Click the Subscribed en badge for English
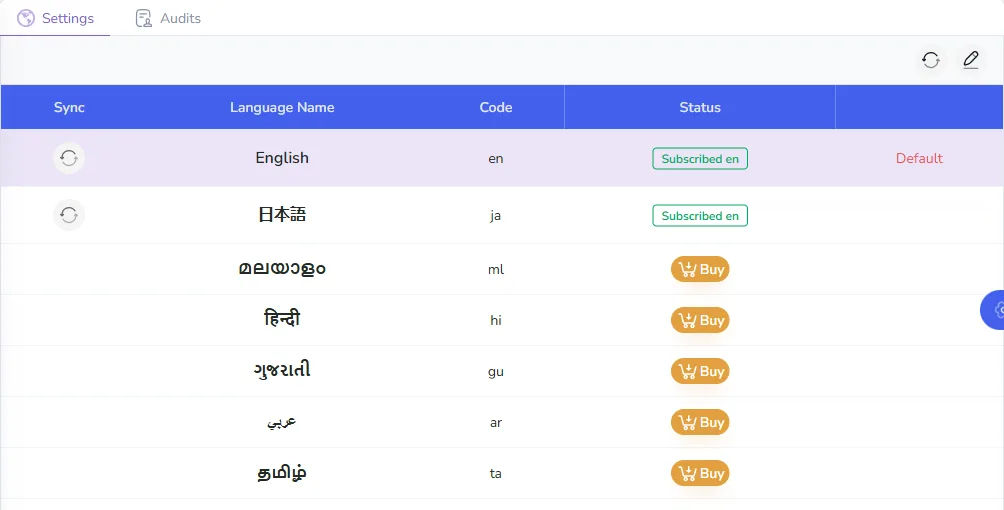 (x=700, y=159)
